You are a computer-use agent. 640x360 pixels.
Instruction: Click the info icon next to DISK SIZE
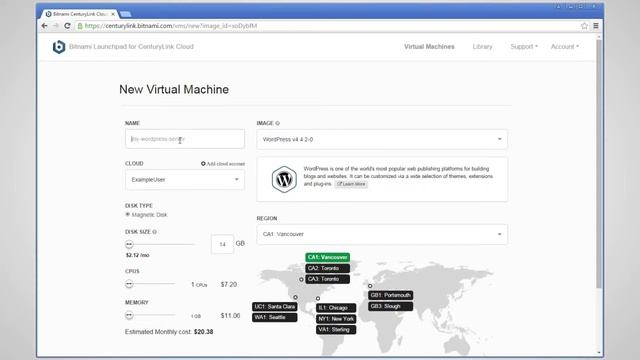tap(155, 232)
